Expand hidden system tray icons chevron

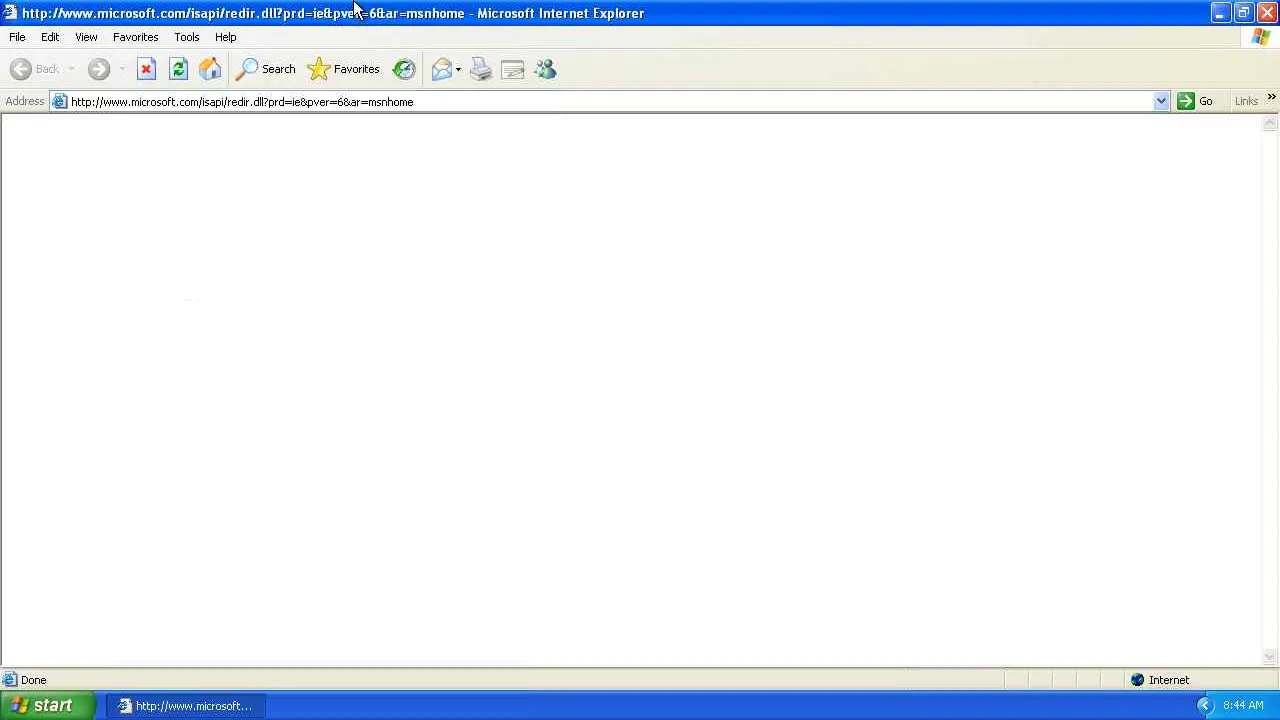coord(1204,706)
